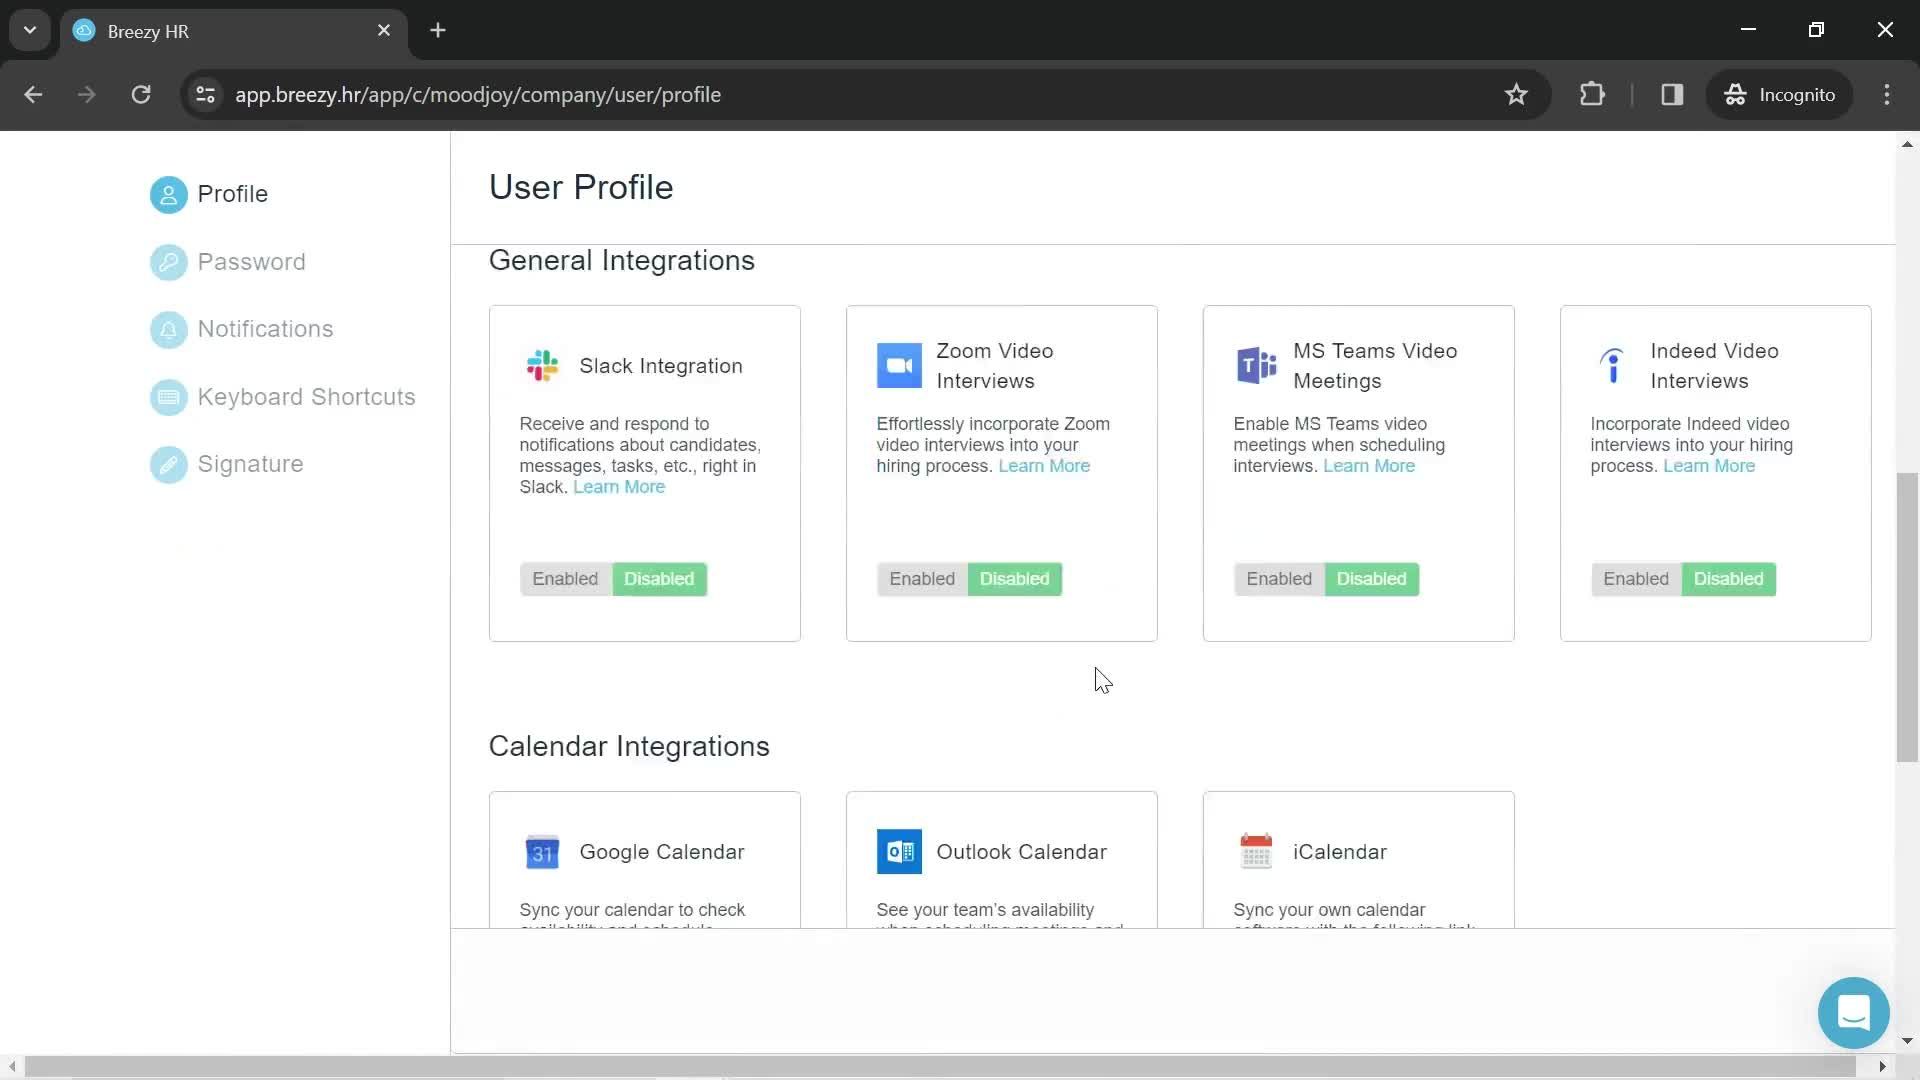
Task: Open the Notifications settings section
Action: coord(265,328)
